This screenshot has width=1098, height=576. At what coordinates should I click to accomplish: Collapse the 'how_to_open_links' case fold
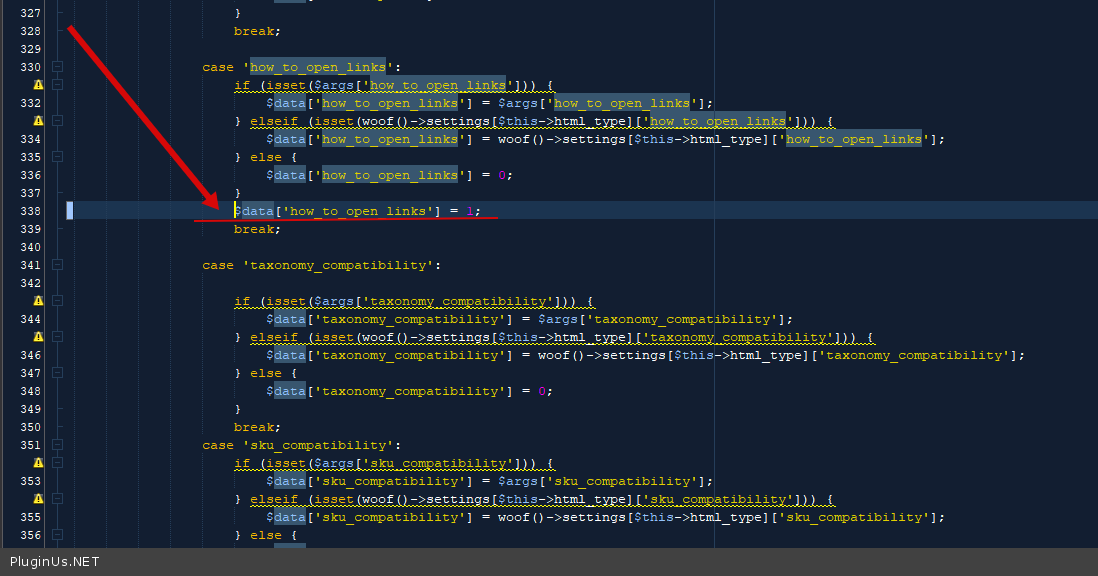(58, 67)
